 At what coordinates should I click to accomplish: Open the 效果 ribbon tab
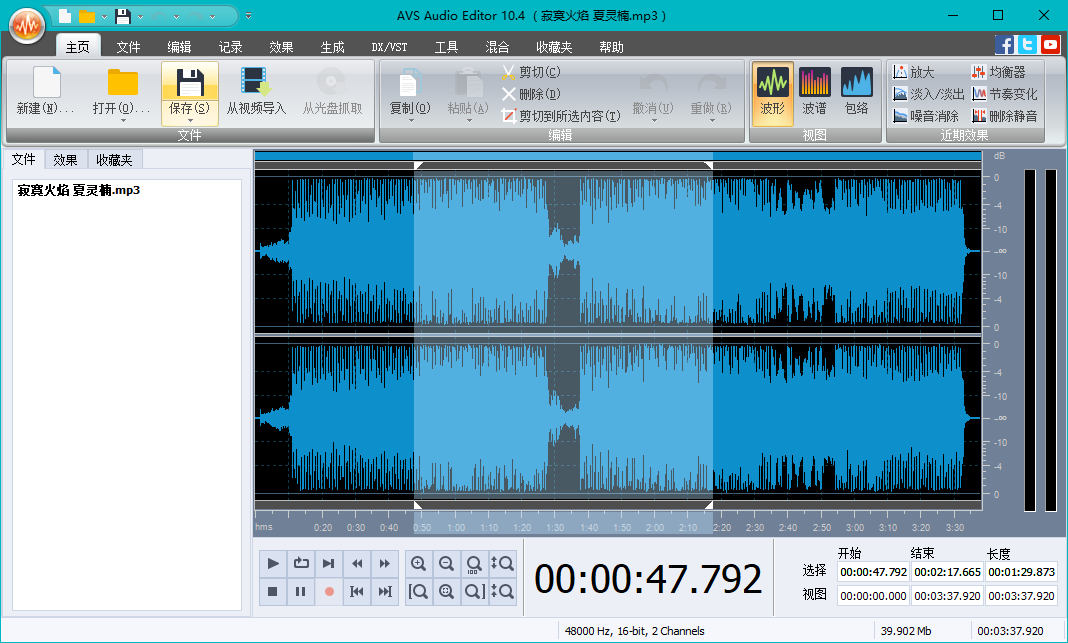click(x=281, y=47)
